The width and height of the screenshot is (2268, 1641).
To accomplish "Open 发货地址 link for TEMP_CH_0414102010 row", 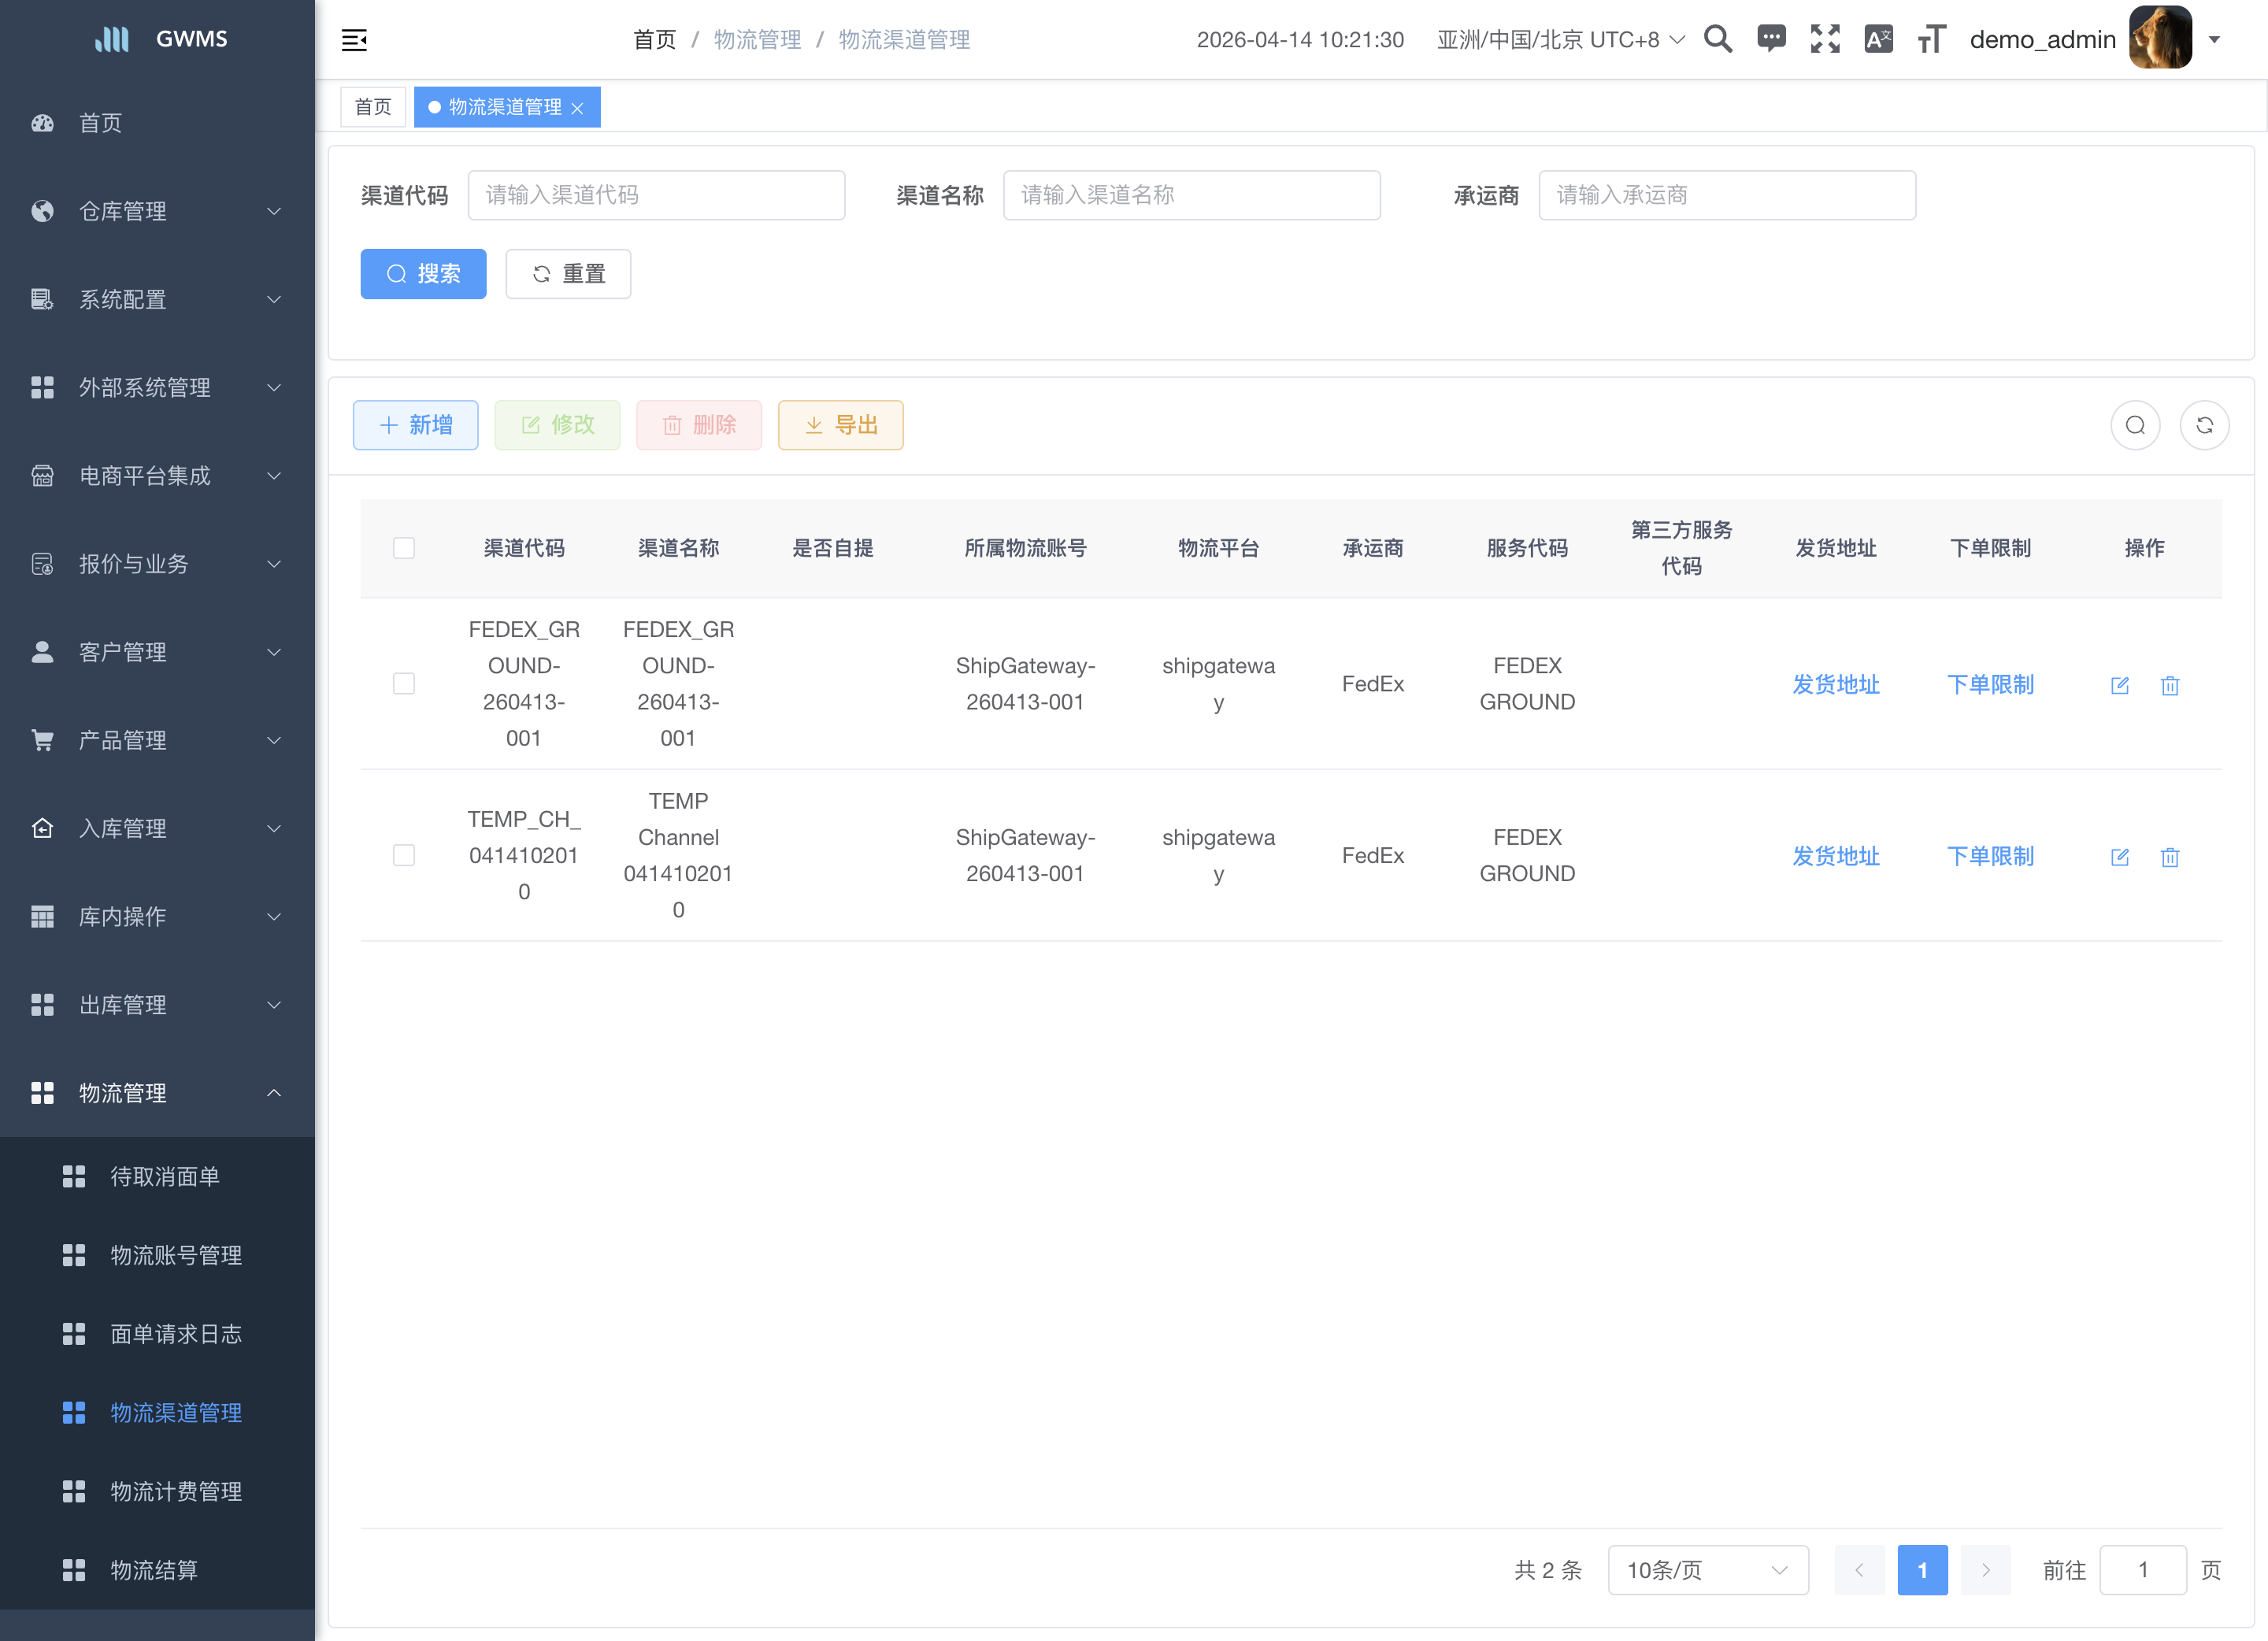I will (1836, 856).
